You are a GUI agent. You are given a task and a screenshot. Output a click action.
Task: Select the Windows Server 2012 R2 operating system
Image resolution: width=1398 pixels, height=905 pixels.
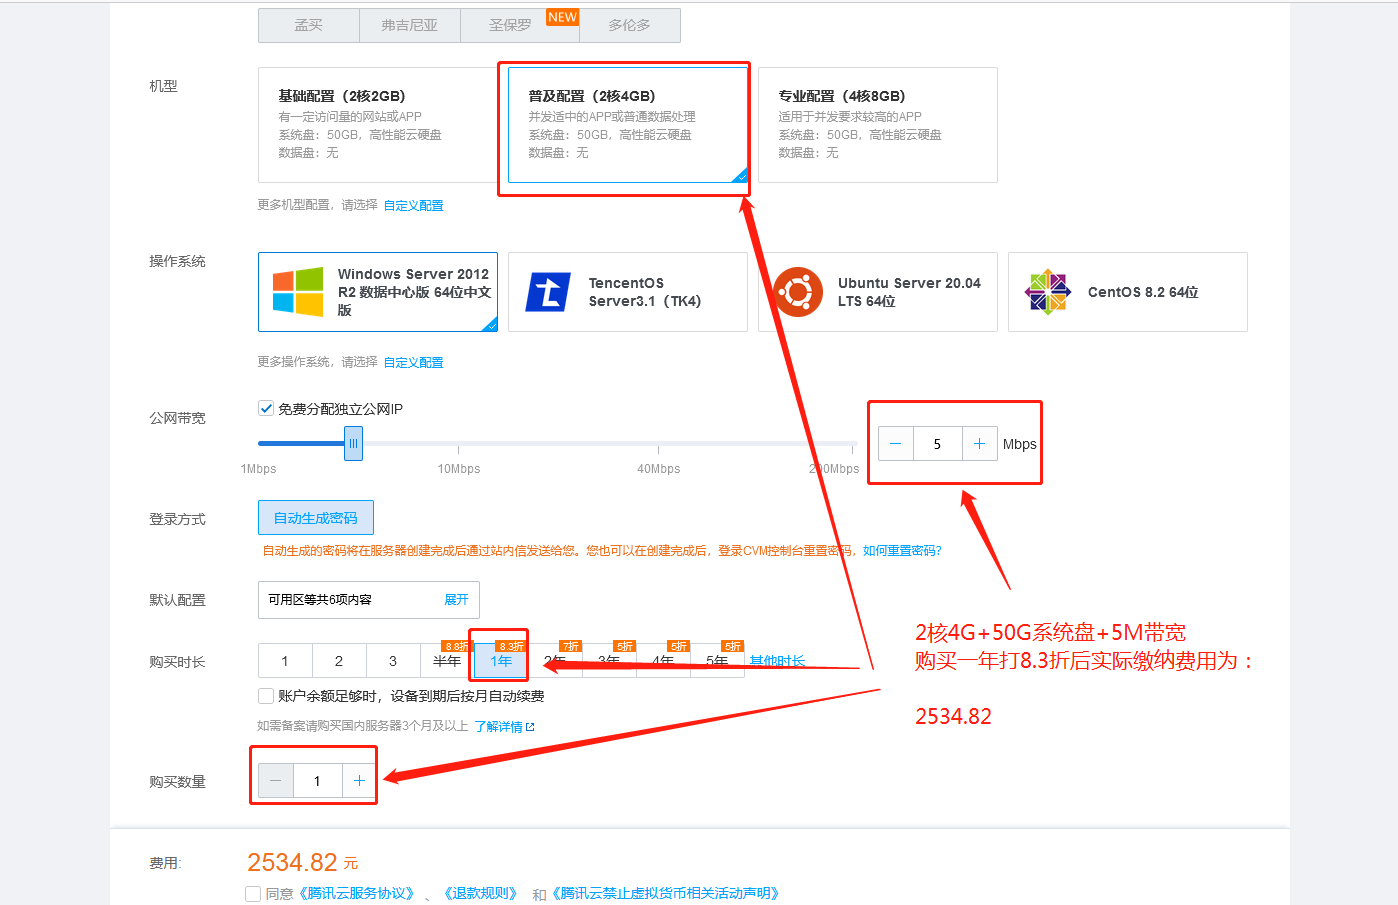(377, 291)
